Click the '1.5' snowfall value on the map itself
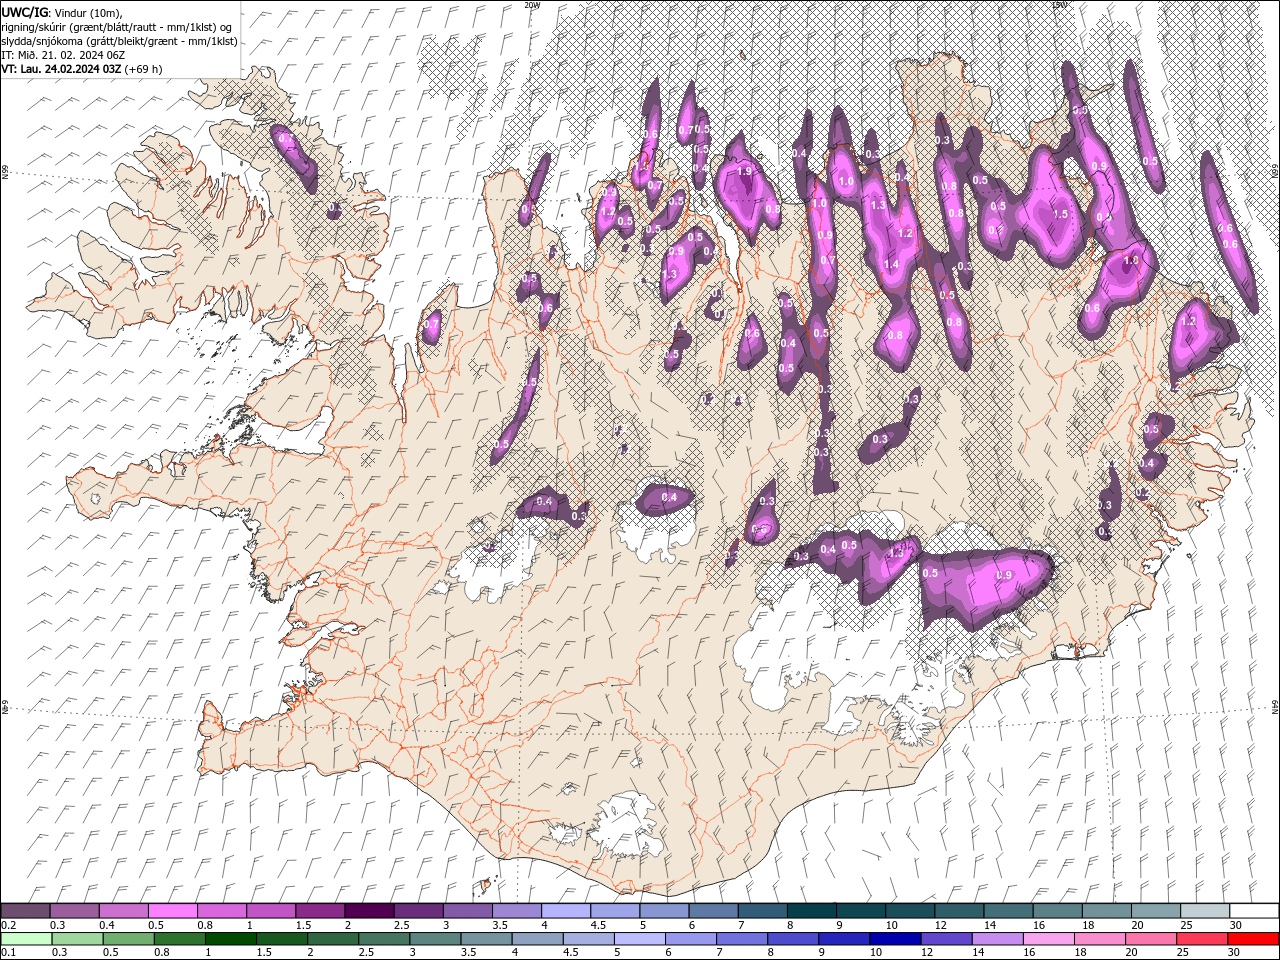1280x960 pixels. [1061, 214]
